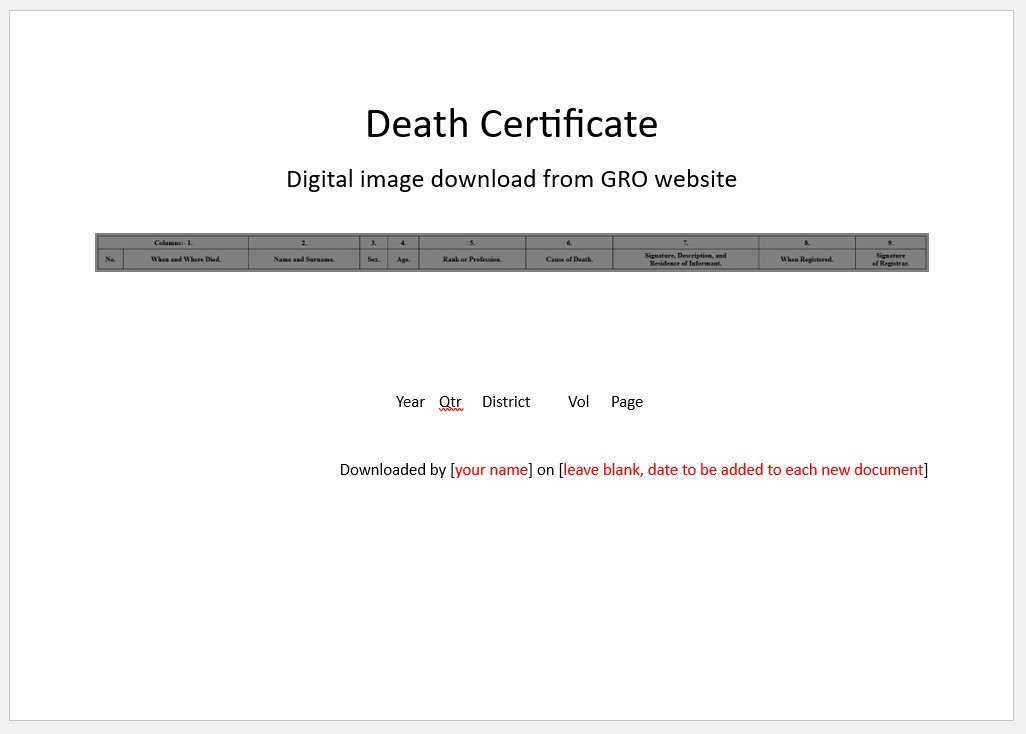Place cursor on the word 'District'
Viewport: 1026px width, 734px height.
coord(506,402)
